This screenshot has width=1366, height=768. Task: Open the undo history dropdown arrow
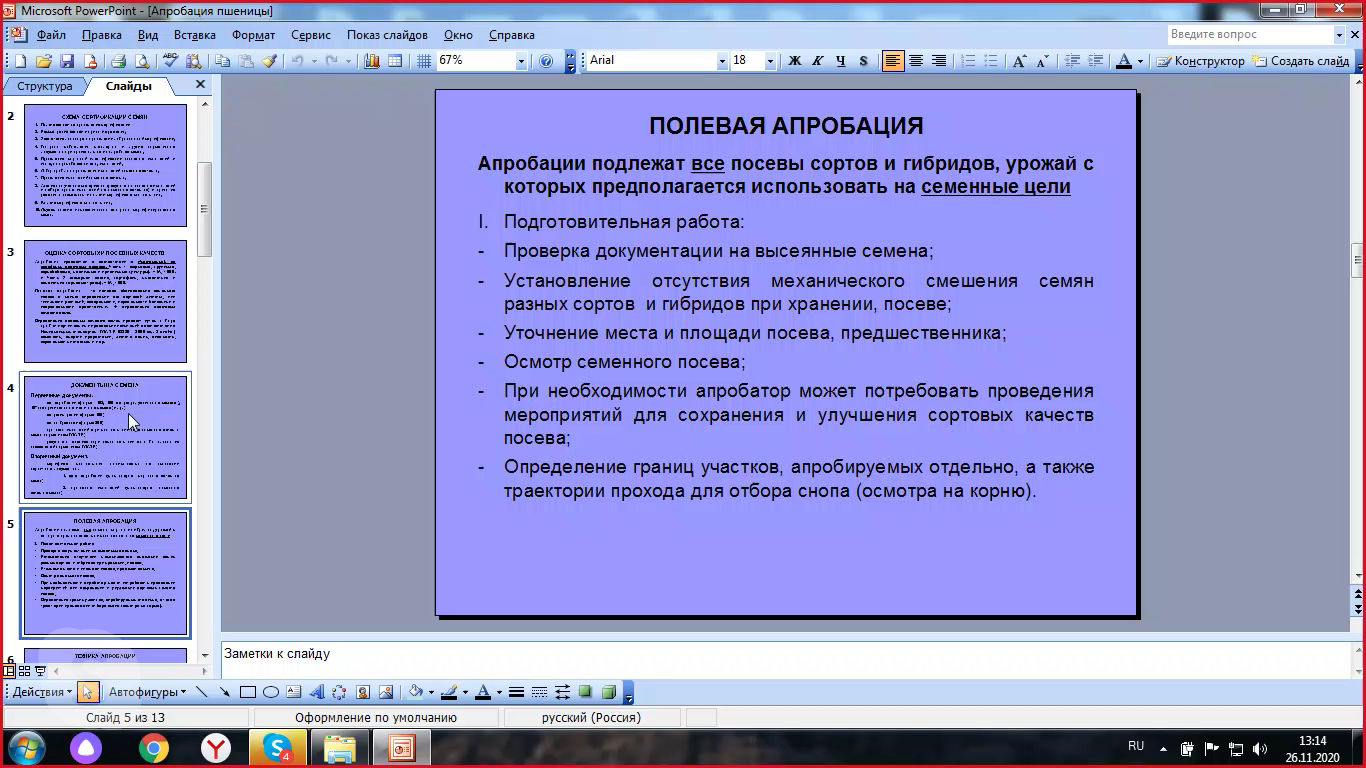[x=314, y=61]
